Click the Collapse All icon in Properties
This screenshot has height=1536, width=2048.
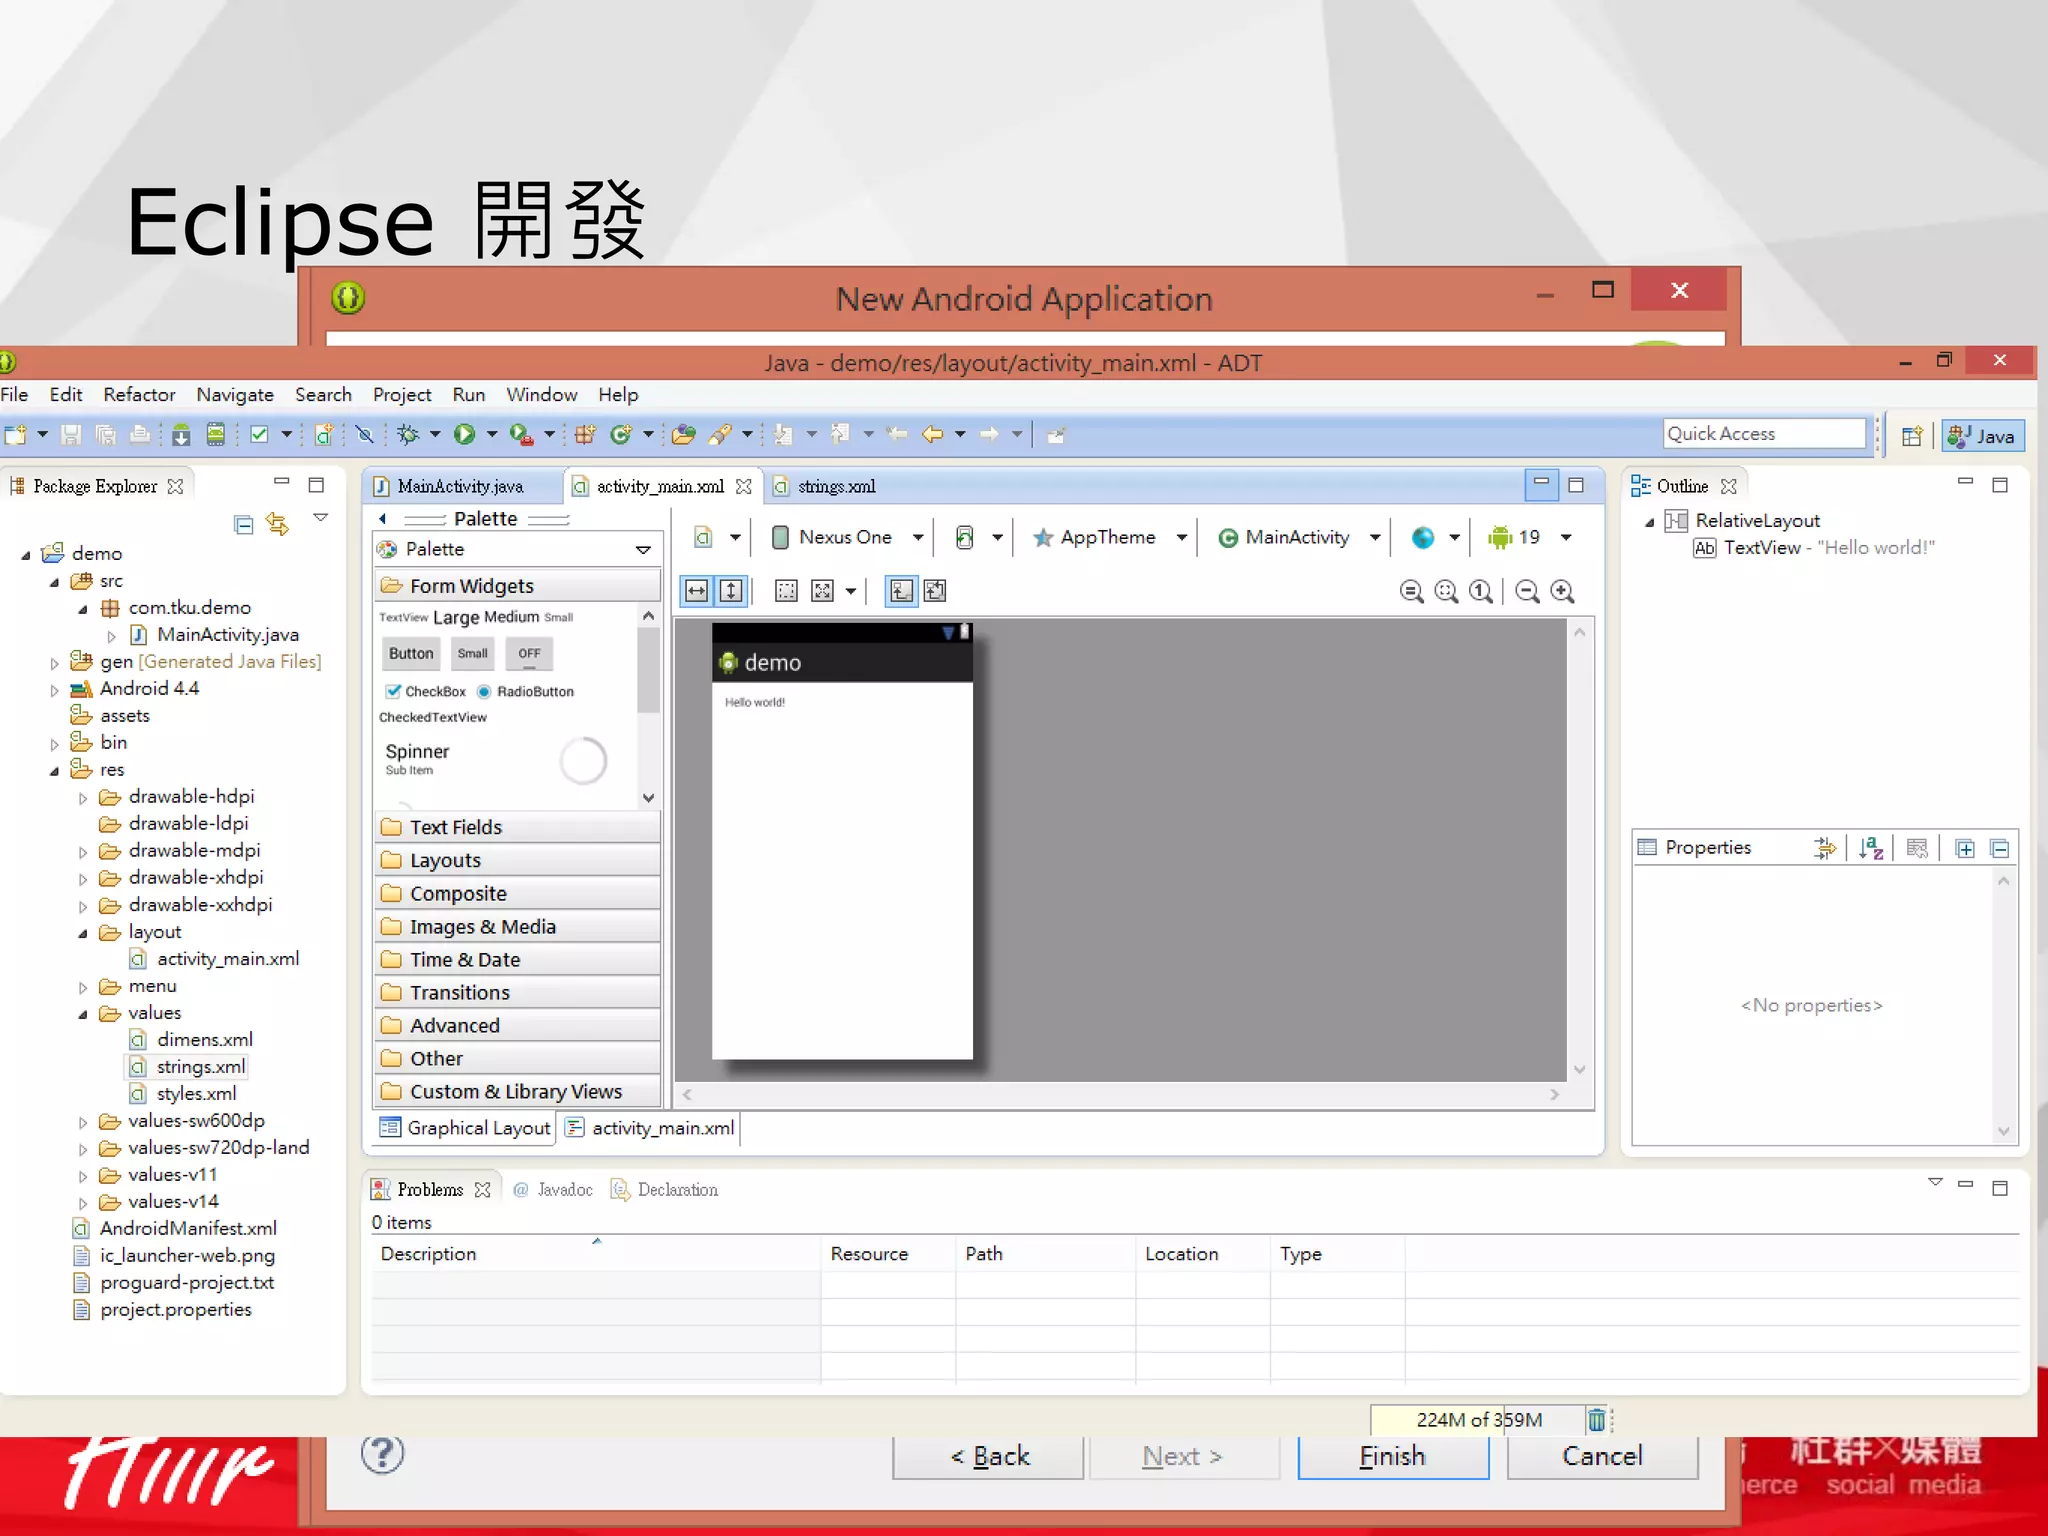[x=2000, y=848]
